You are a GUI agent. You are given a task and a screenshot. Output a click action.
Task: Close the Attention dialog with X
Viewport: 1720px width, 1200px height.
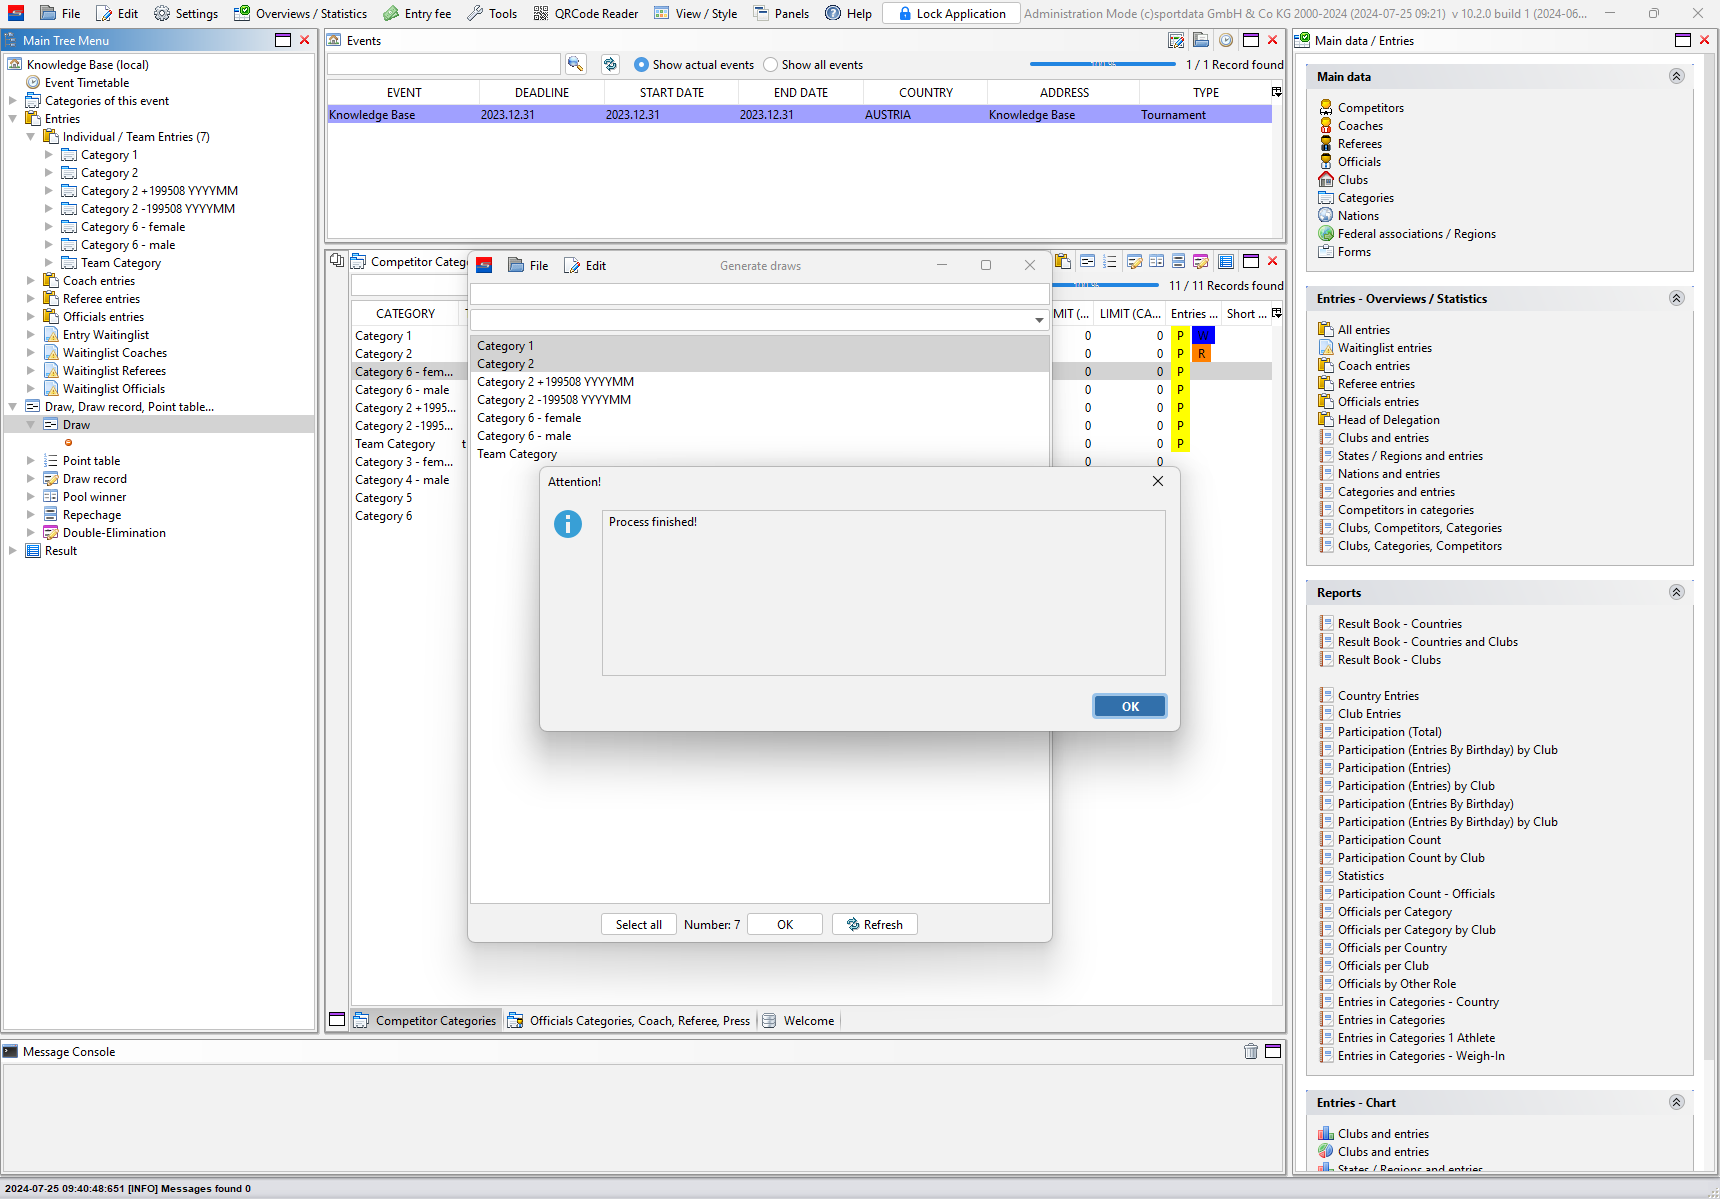1157,481
